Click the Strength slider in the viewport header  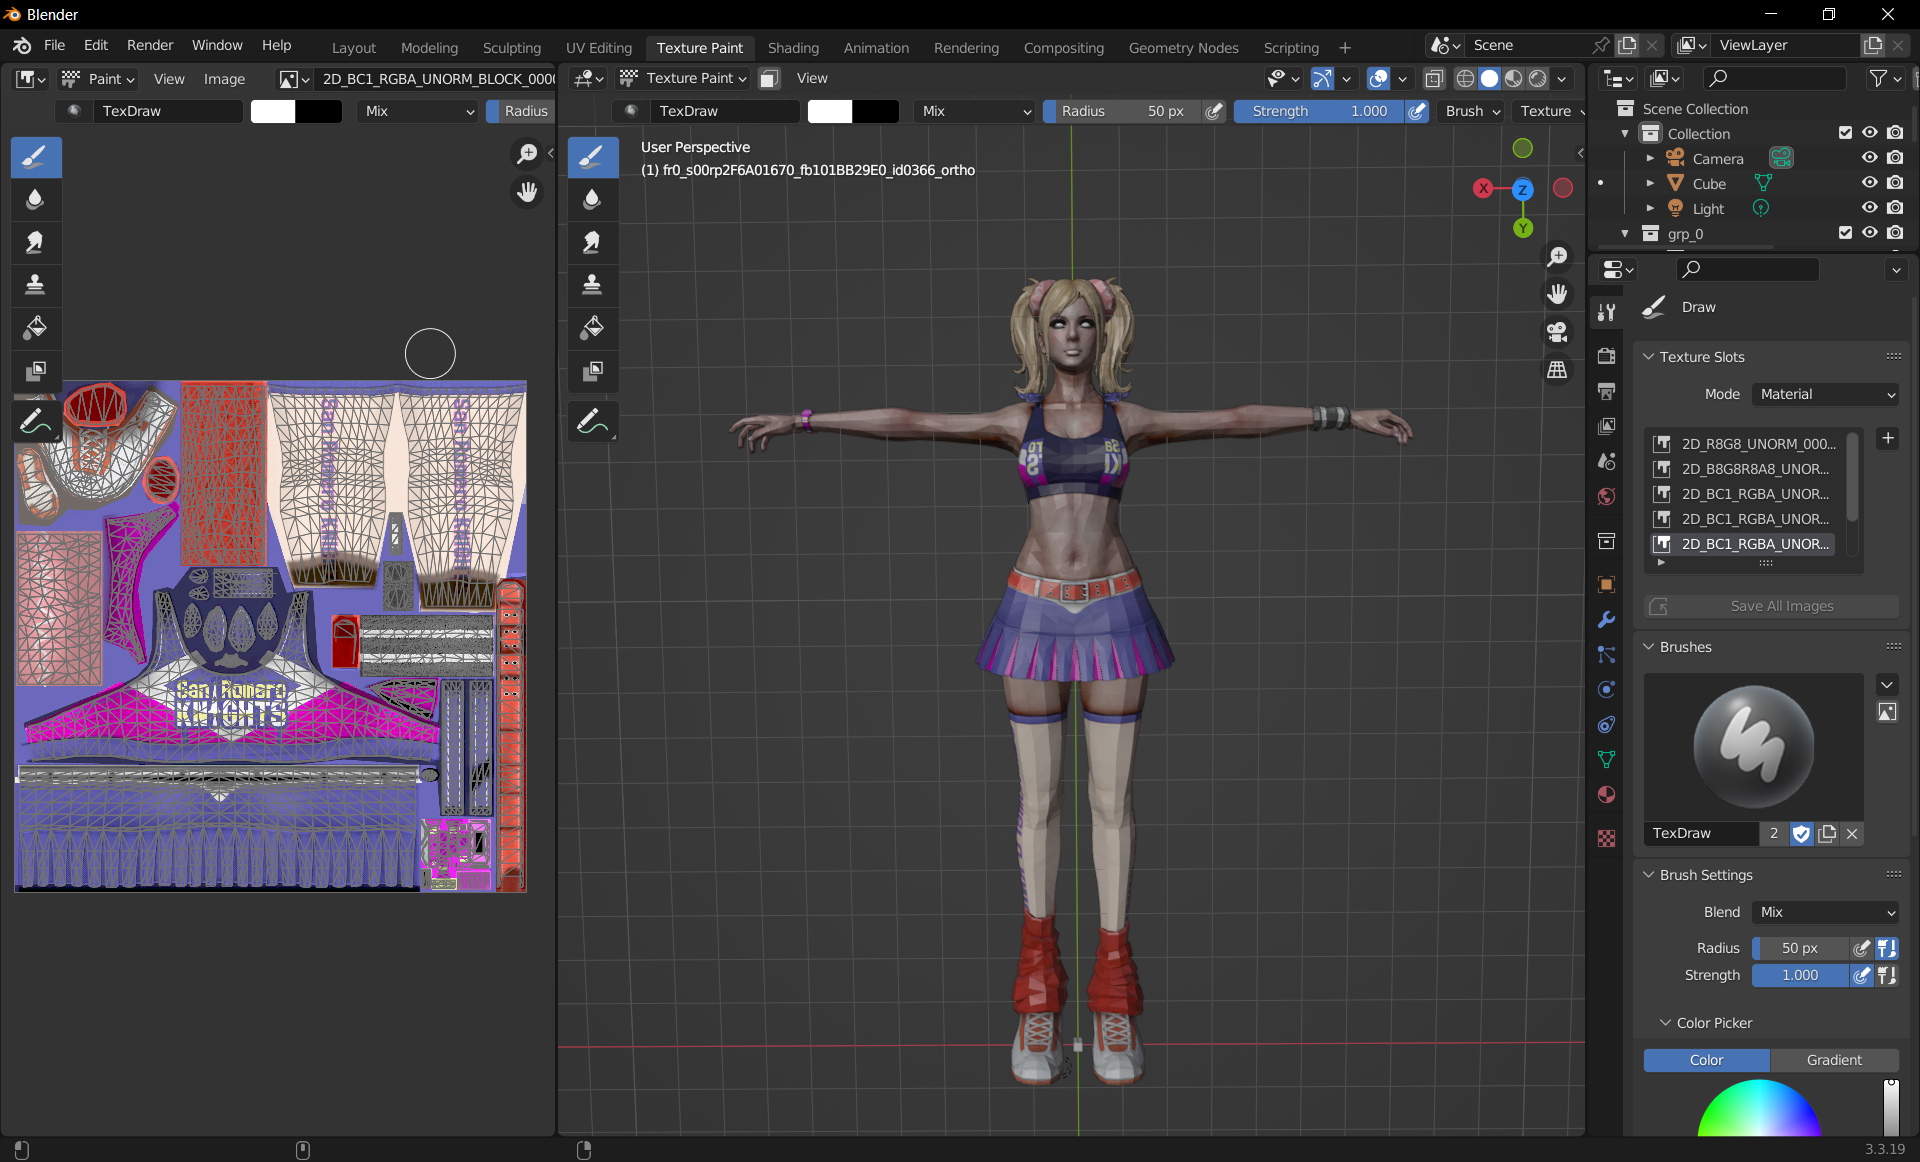tap(1320, 111)
